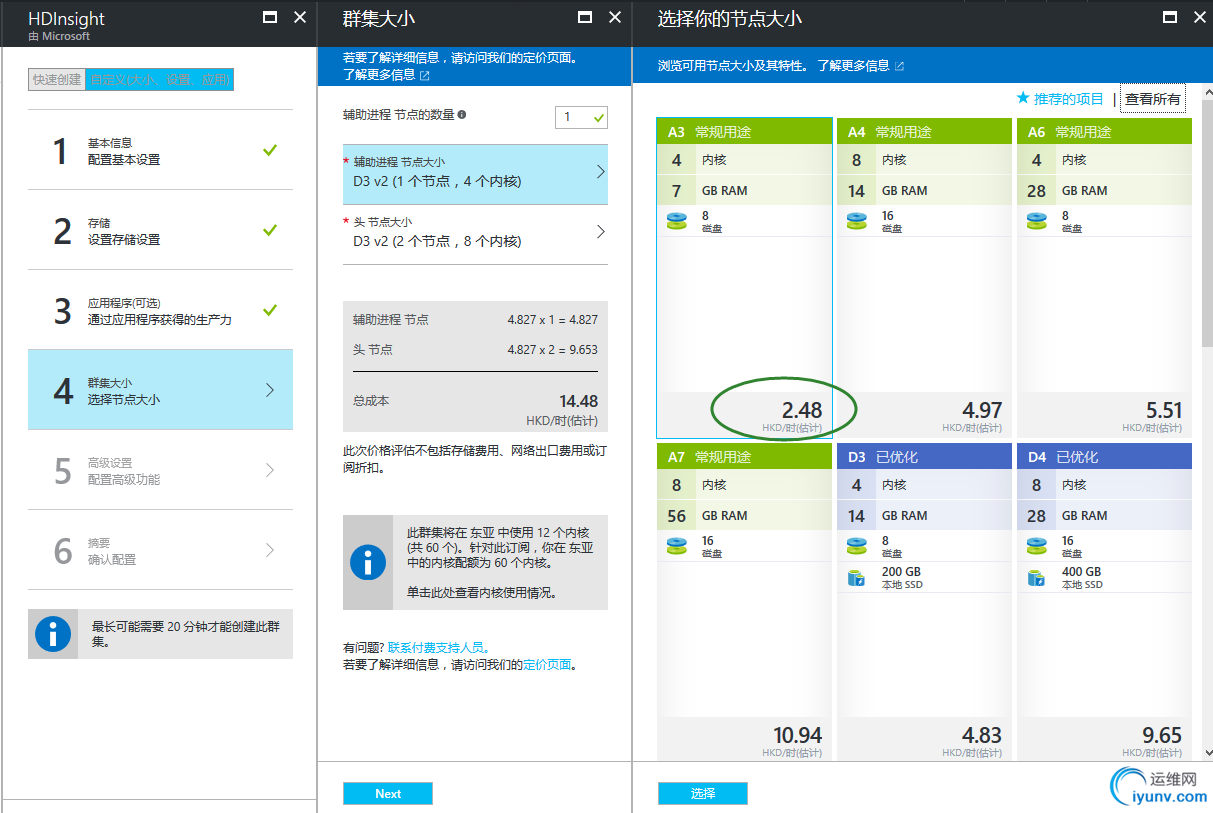
Task: Click the chevron on step 5 高级设置
Action: point(270,470)
